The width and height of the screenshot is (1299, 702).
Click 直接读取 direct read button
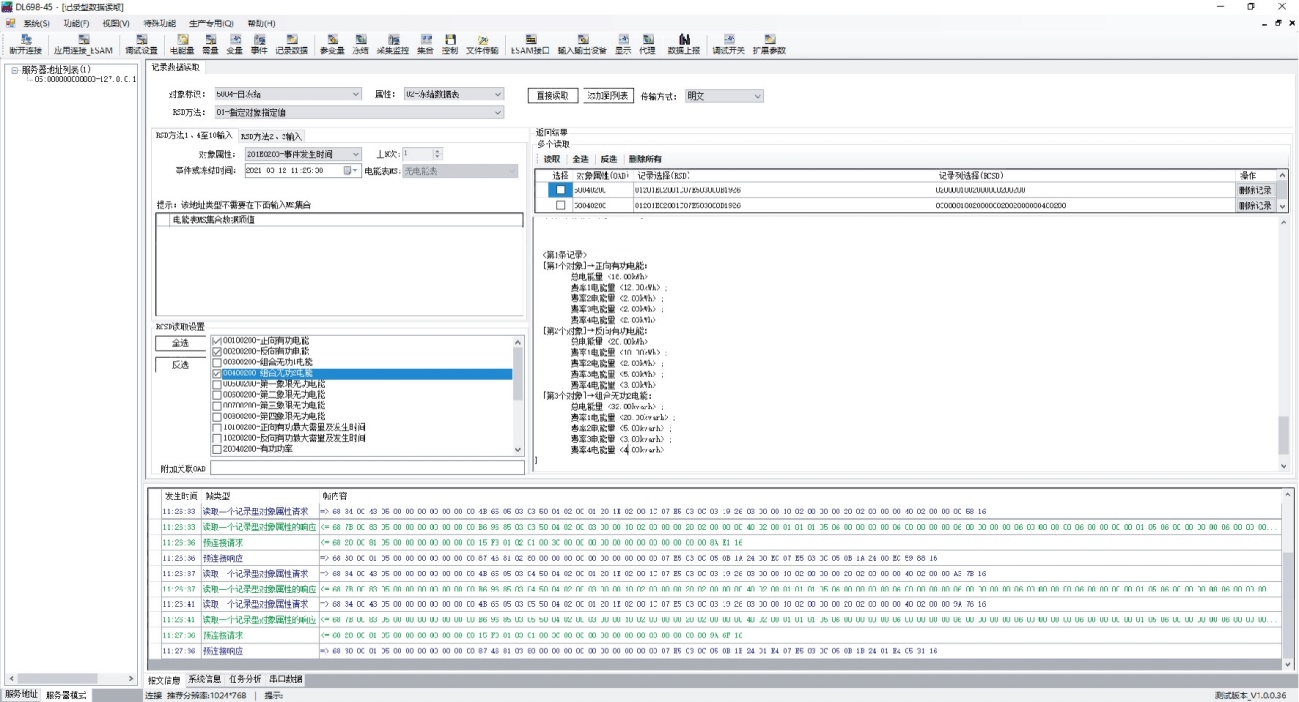point(553,96)
